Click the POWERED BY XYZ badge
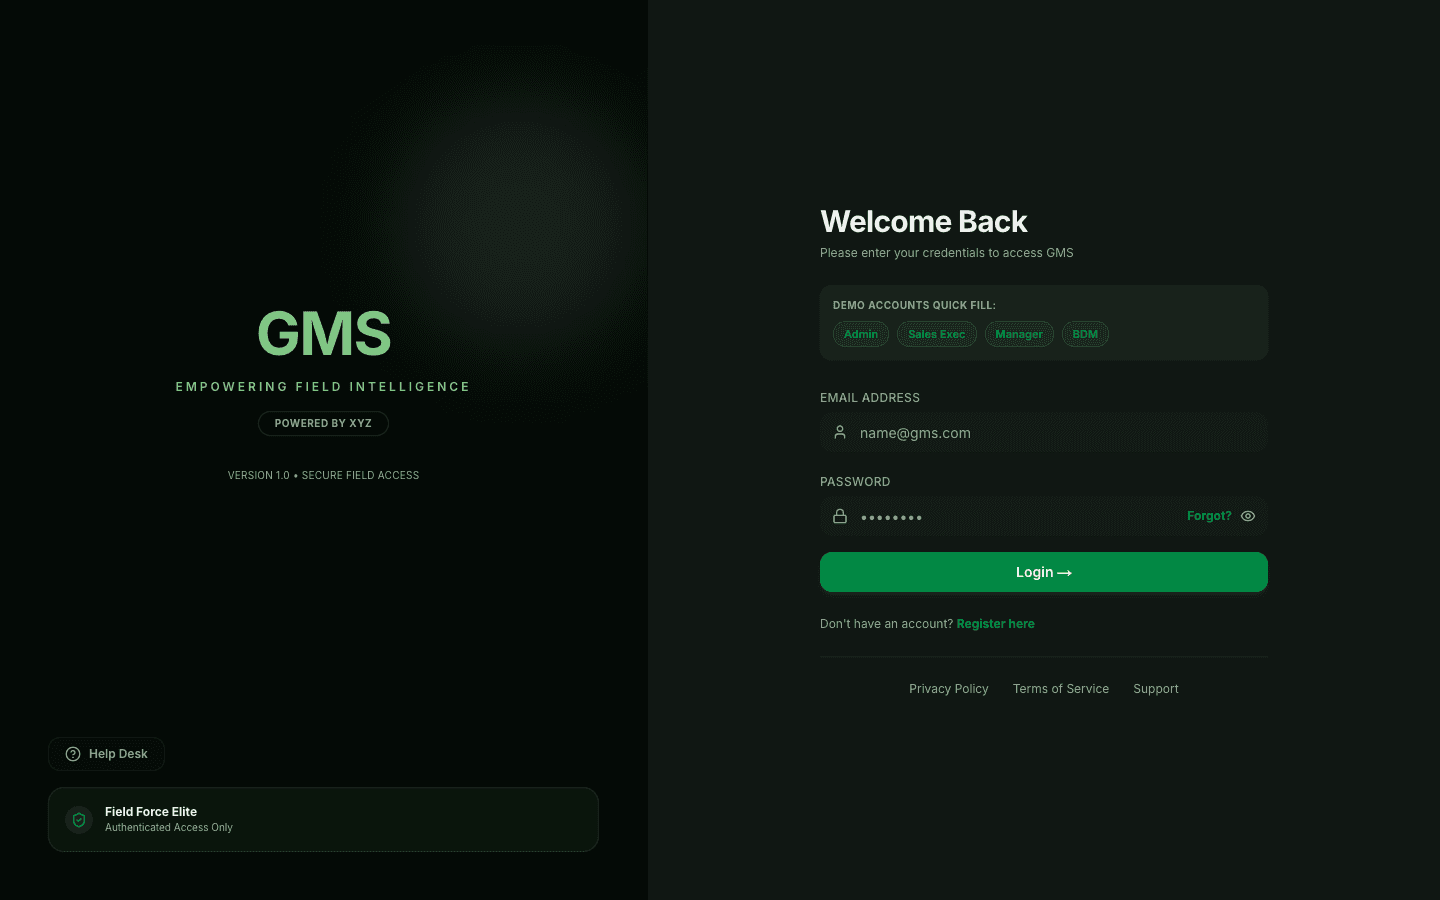The width and height of the screenshot is (1440, 900). (x=323, y=424)
